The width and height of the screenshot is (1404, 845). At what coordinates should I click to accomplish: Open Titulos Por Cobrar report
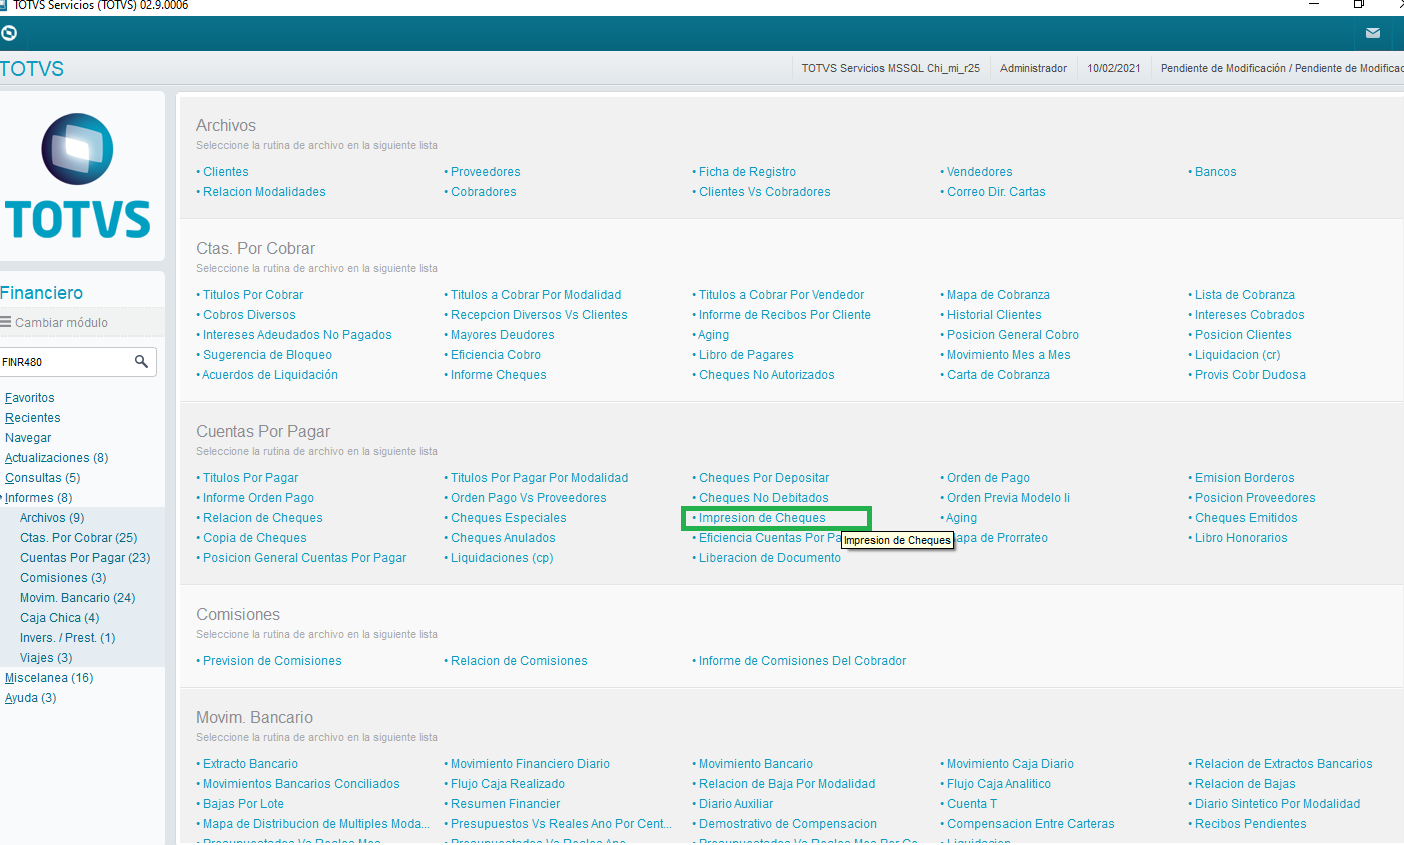(253, 295)
